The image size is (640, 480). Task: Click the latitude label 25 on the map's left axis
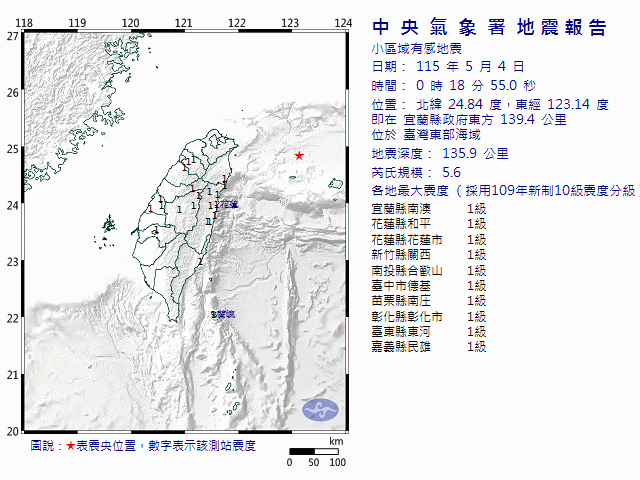(13, 149)
